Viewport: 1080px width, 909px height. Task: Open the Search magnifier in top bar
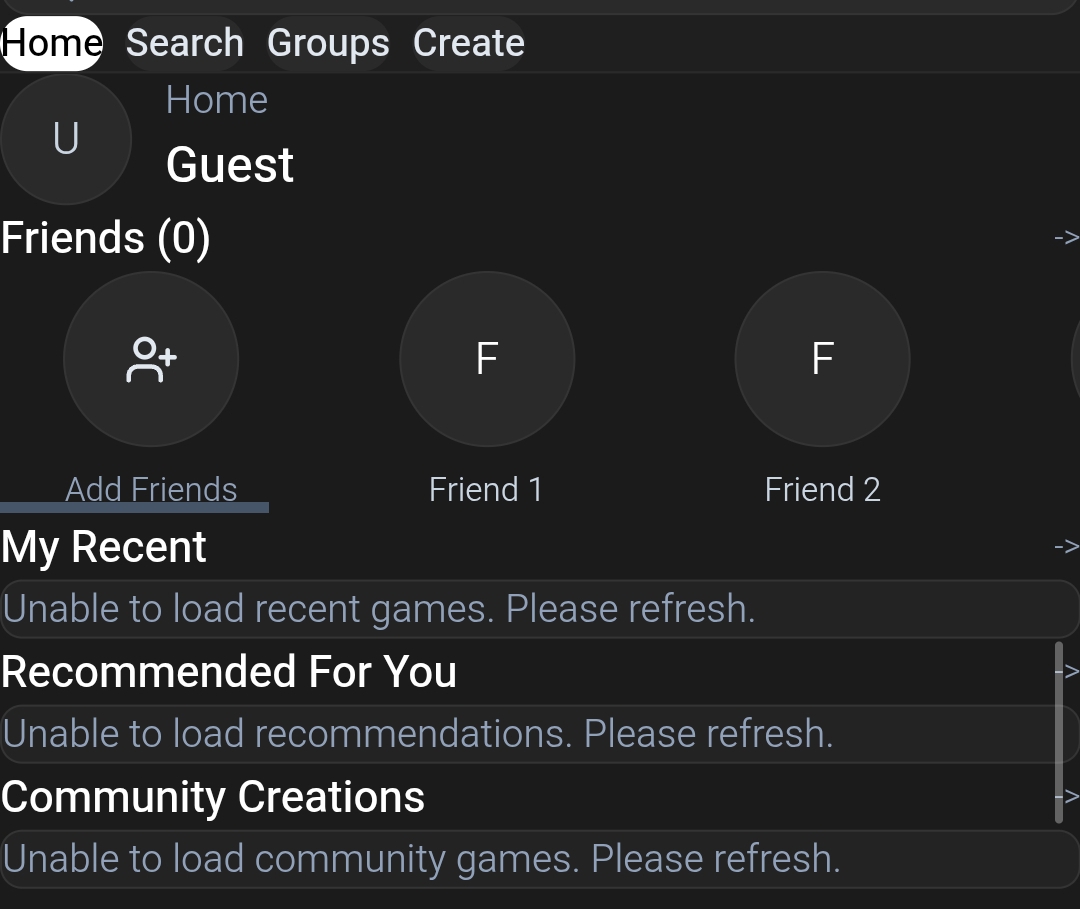click(183, 42)
